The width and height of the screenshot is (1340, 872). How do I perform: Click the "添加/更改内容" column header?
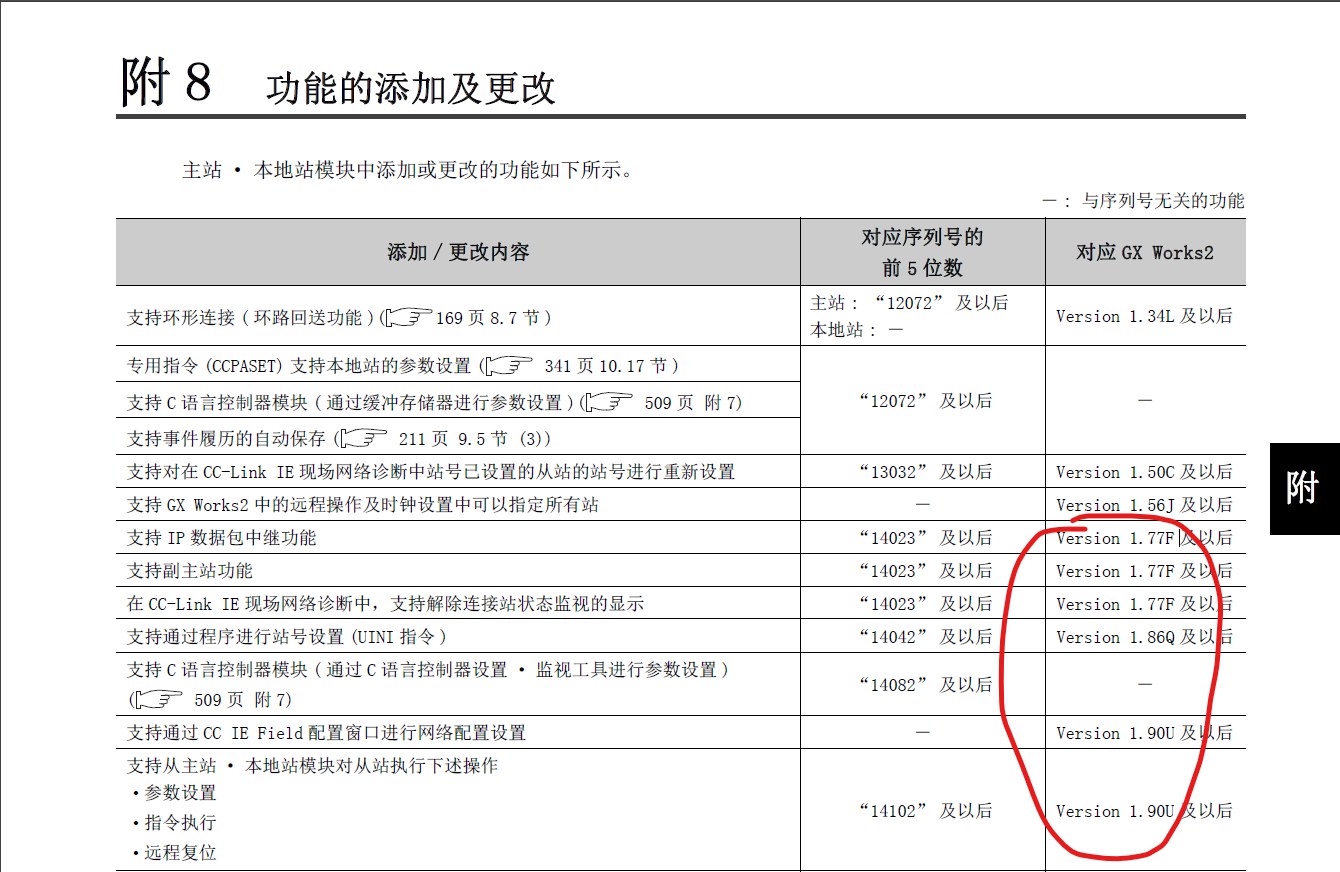(458, 252)
